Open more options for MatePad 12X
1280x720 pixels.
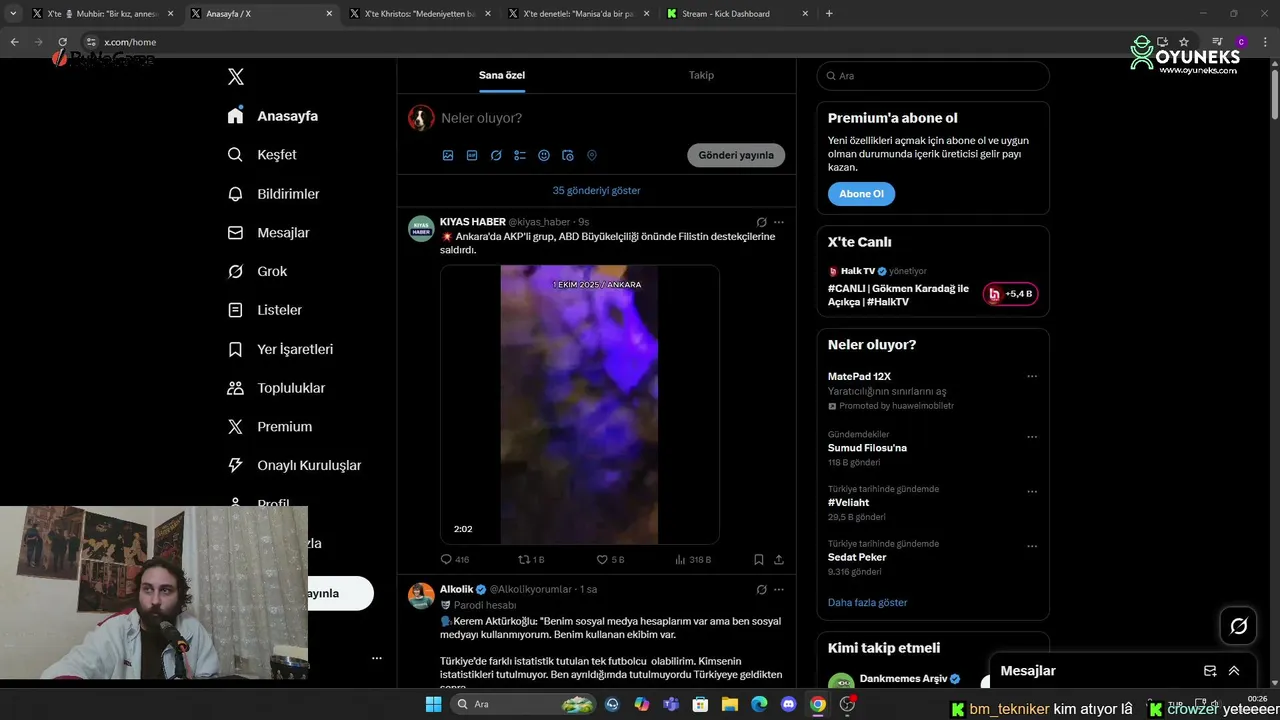[x=1032, y=377]
